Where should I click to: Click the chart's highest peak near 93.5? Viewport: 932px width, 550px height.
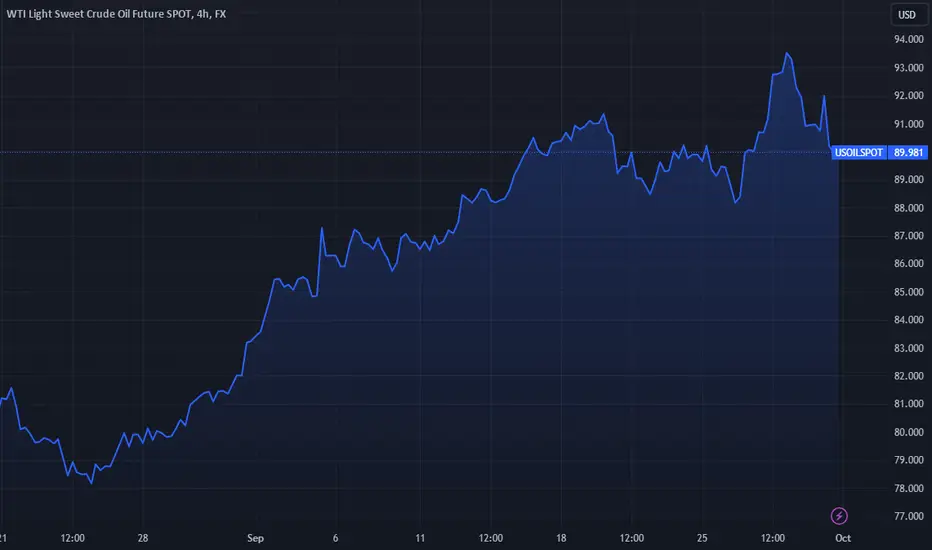(x=787, y=54)
